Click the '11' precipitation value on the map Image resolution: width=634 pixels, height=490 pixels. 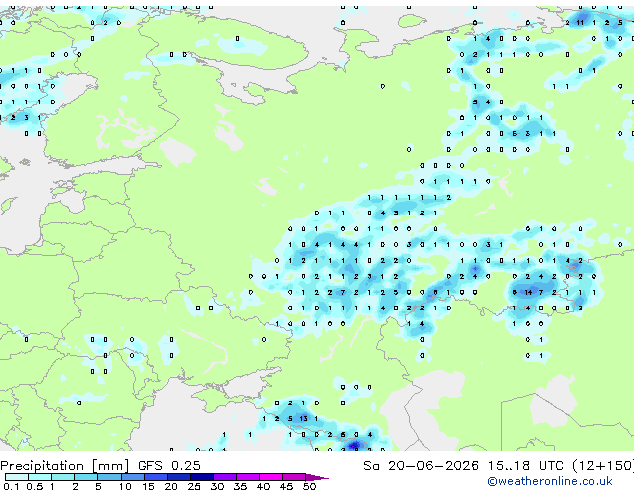tap(580, 23)
